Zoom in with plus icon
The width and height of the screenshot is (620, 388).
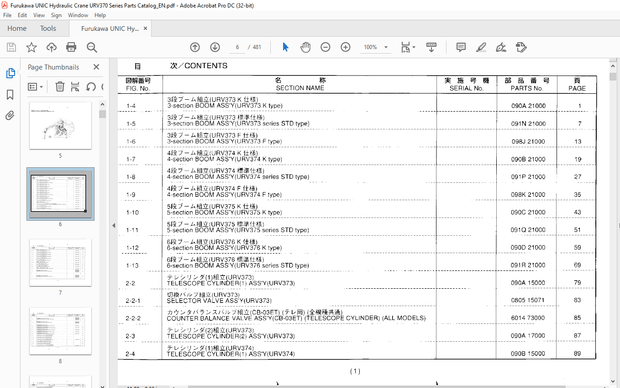346,47
